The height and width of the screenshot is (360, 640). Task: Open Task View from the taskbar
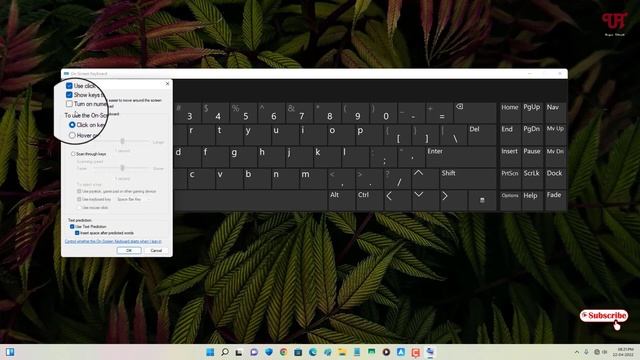pos(239,352)
